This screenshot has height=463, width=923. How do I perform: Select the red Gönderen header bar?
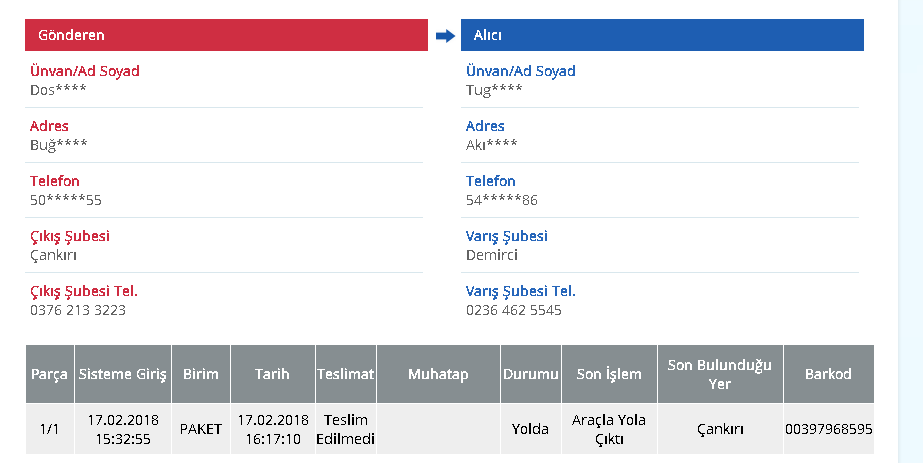tap(226, 35)
